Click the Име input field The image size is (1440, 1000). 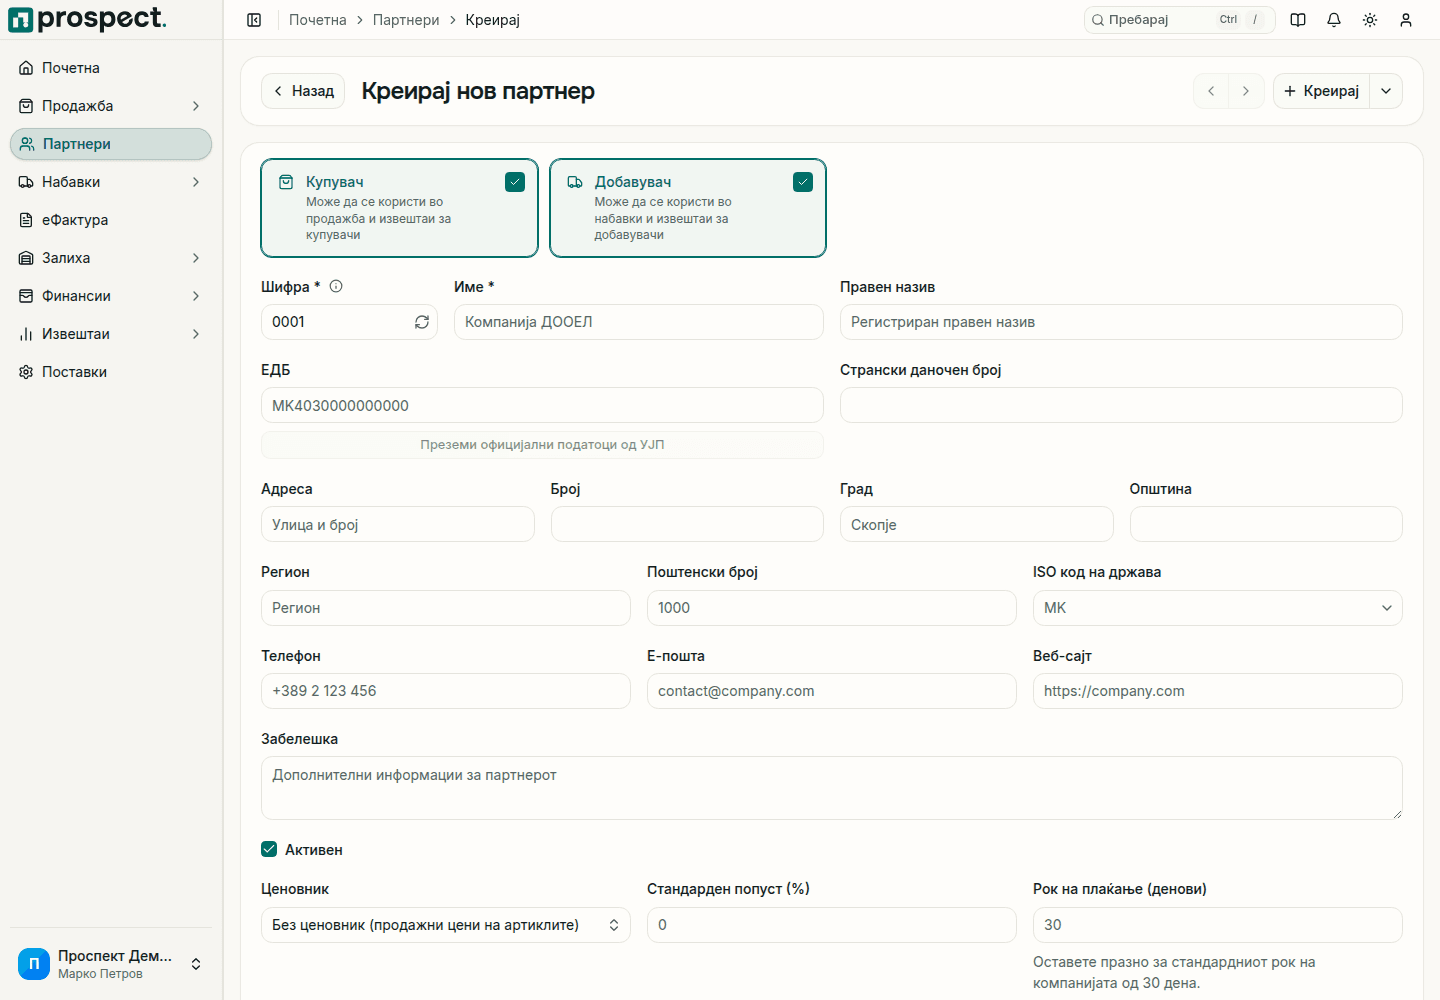tap(638, 322)
